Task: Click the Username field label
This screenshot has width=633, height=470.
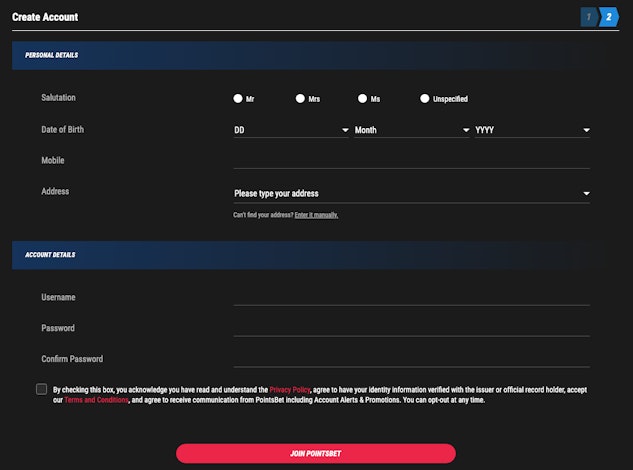Action: click(58, 297)
